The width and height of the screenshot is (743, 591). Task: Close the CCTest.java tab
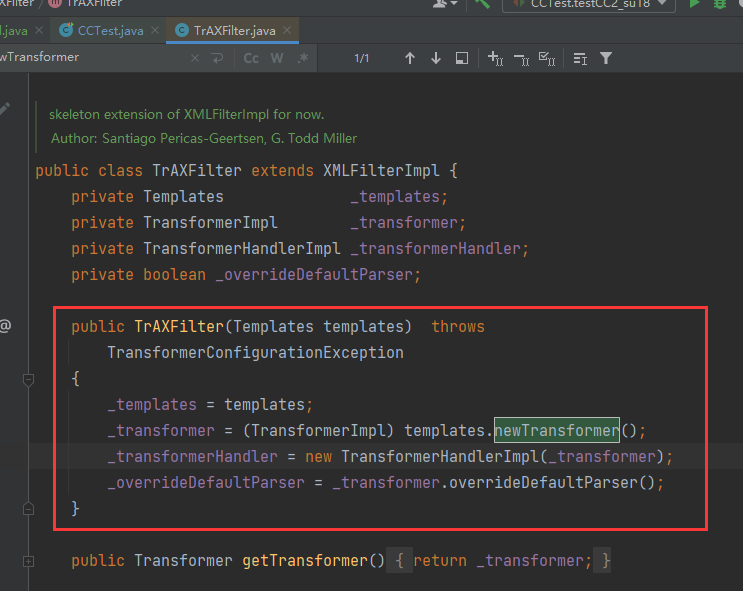point(155,30)
